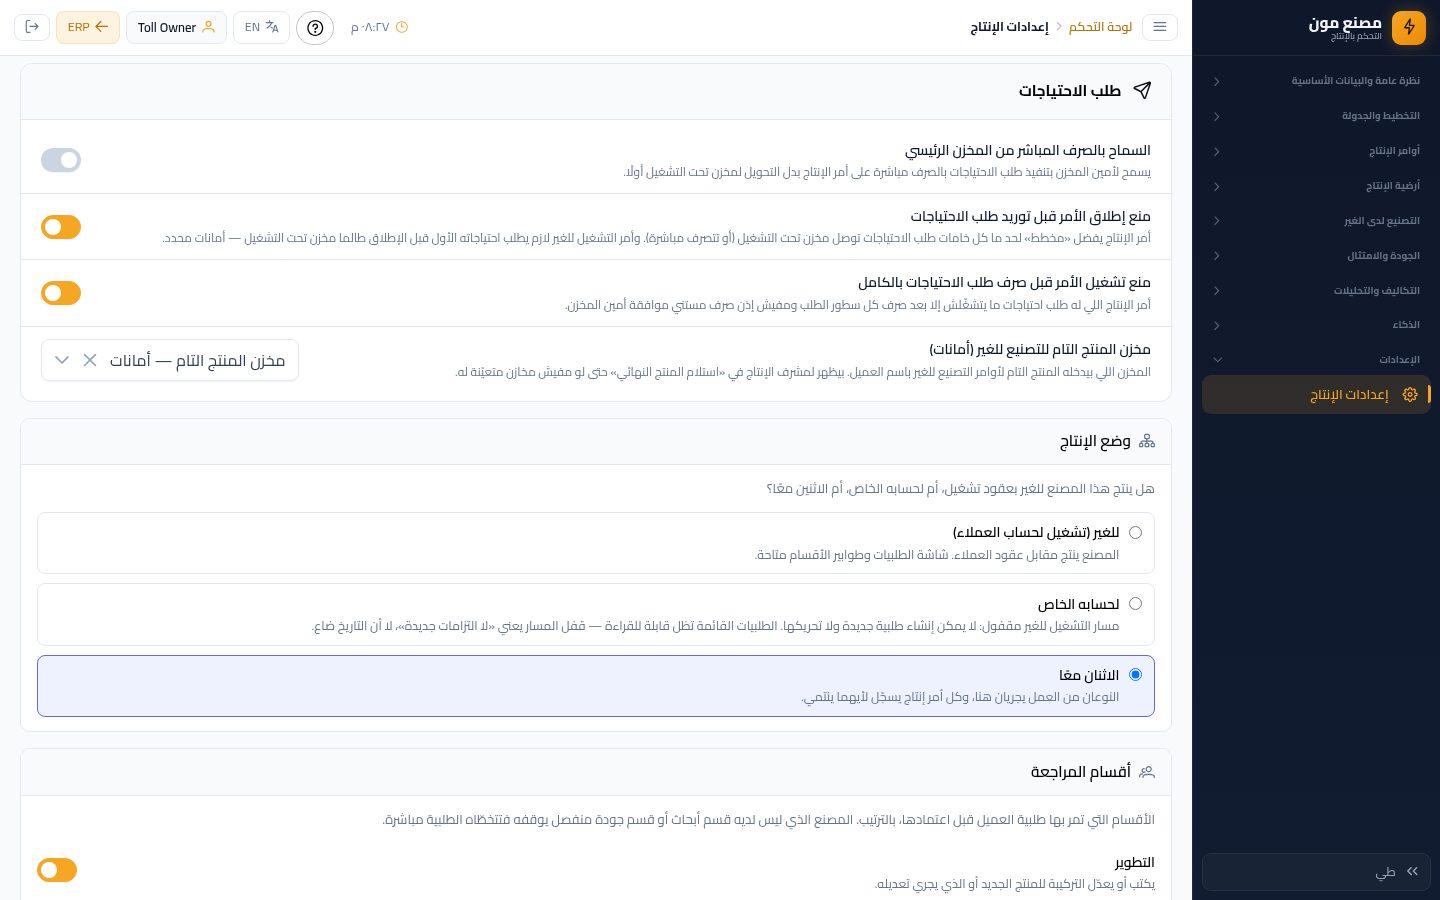Open the مخزن المنتج التام dropdown arrow
Viewport: 1440px width, 900px height.
click(62, 360)
